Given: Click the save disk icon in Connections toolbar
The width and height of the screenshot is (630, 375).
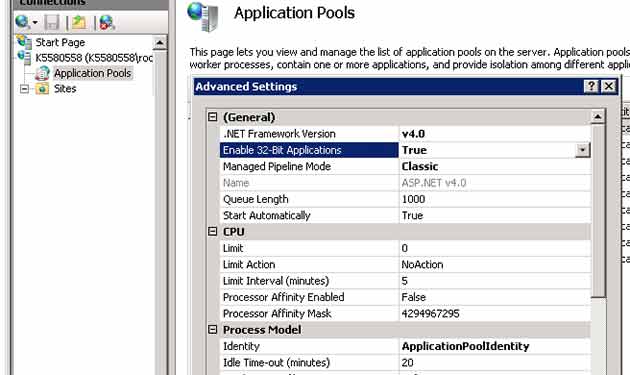Looking at the screenshot, I should [x=52, y=23].
